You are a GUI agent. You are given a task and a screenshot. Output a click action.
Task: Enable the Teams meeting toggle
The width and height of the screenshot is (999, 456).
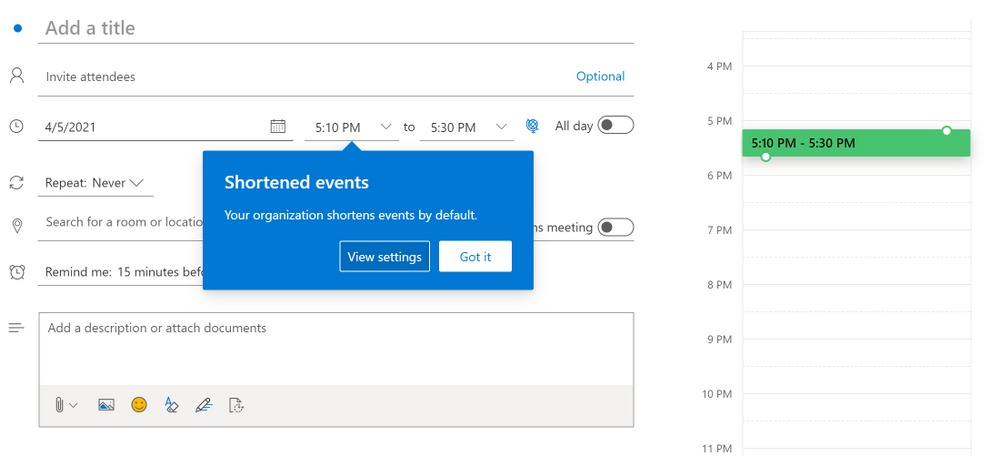coord(615,227)
